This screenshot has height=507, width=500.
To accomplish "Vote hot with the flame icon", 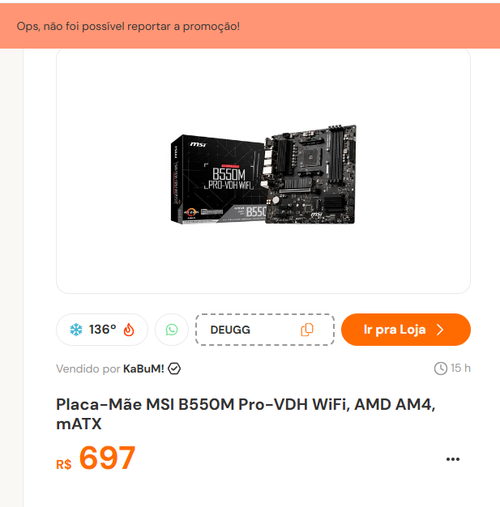I will click(129, 330).
